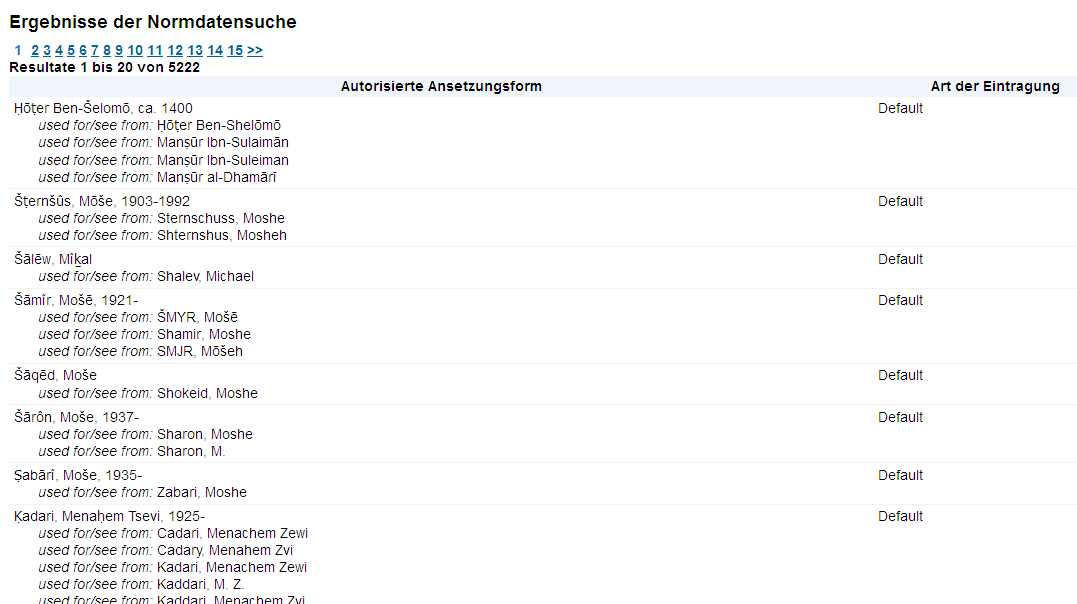Open Šṭernšûs, Mōše, 1903-1992 entry
The height and width of the screenshot is (604, 1077).
pos(102,201)
